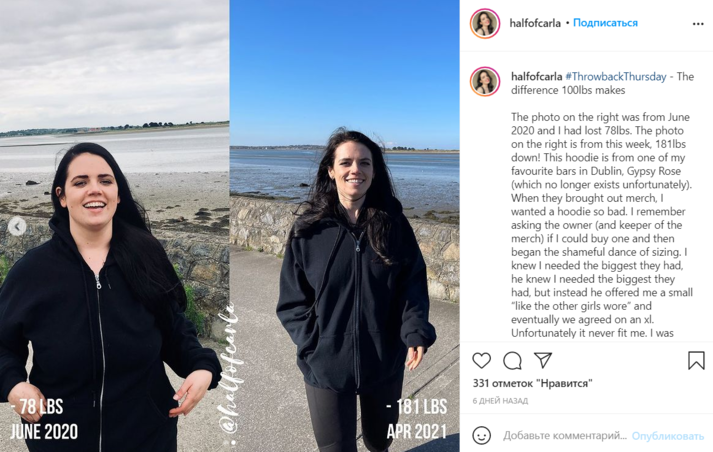Viewport: 713px width, 452px height.
Task: Save the post with the bookmark icon
Action: pyautogui.click(x=696, y=360)
